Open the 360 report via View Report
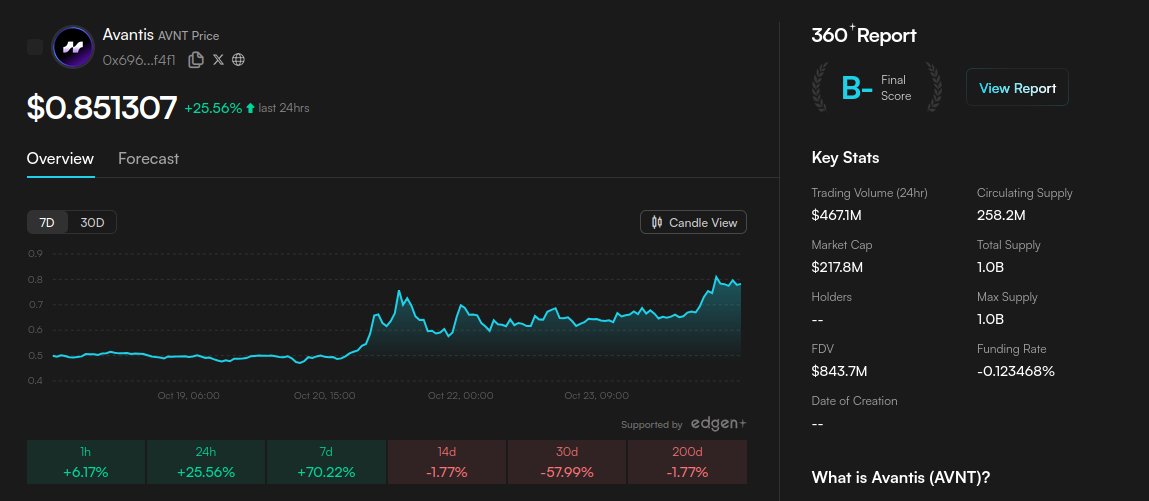1149x501 pixels. (1017, 88)
